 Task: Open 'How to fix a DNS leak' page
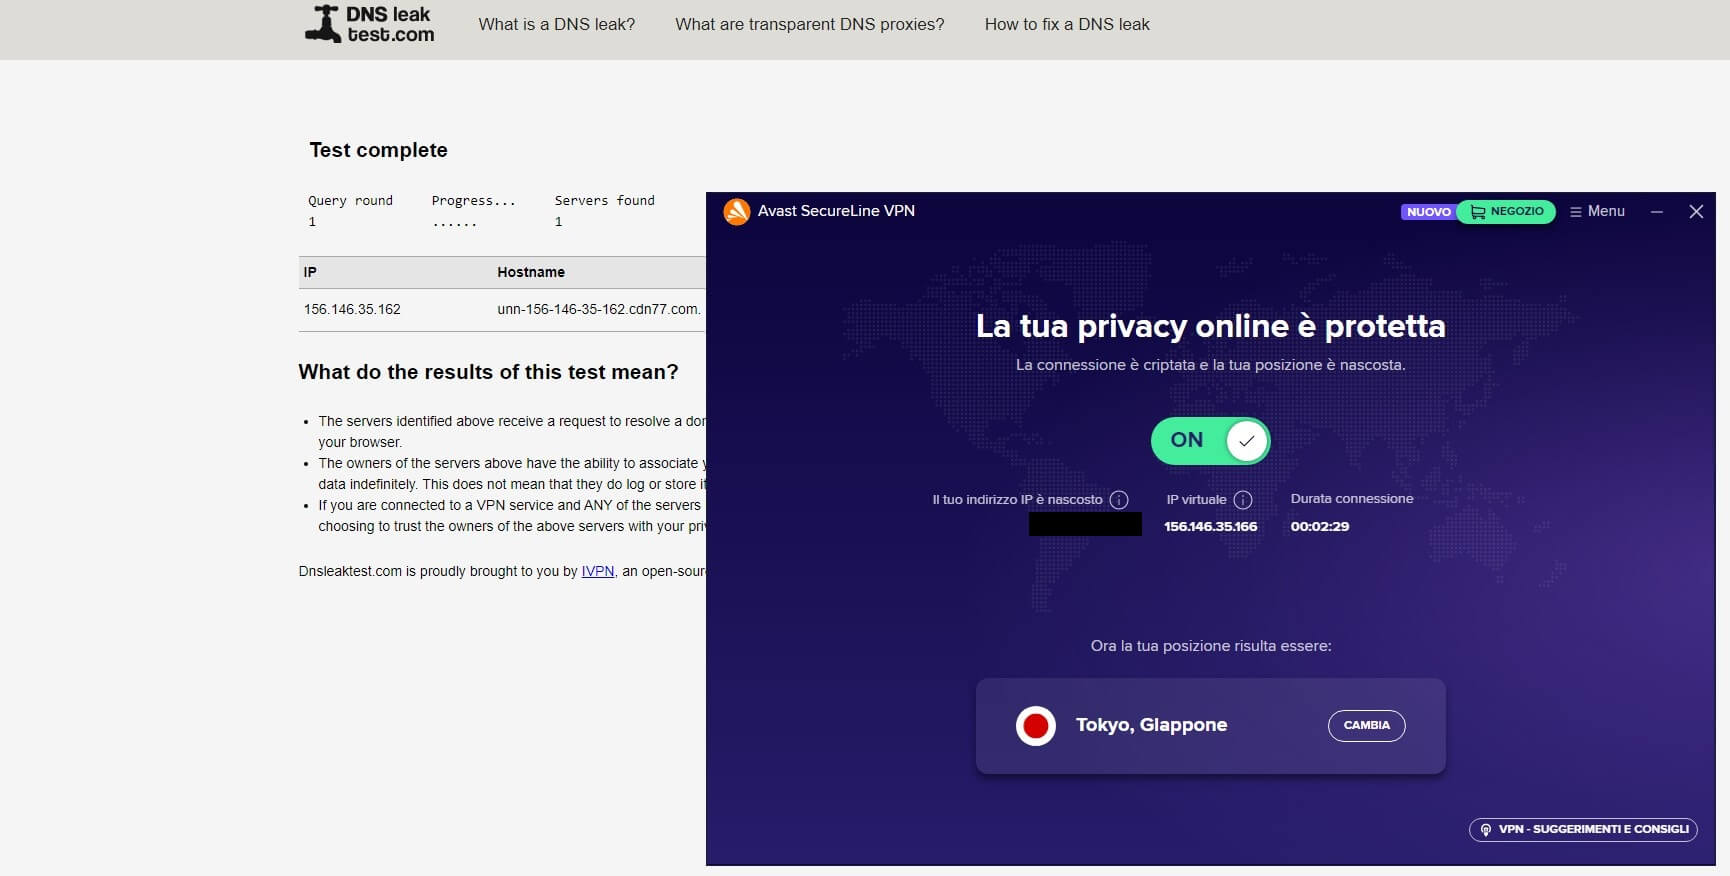(x=1067, y=24)
